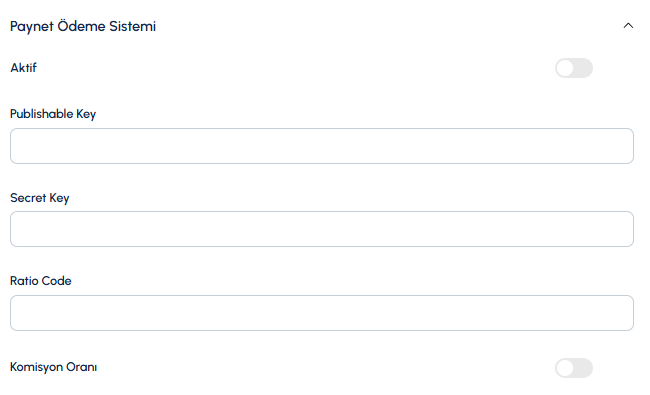
Task: Select the Ratio Code input field
Action: [x=322, y=313]
